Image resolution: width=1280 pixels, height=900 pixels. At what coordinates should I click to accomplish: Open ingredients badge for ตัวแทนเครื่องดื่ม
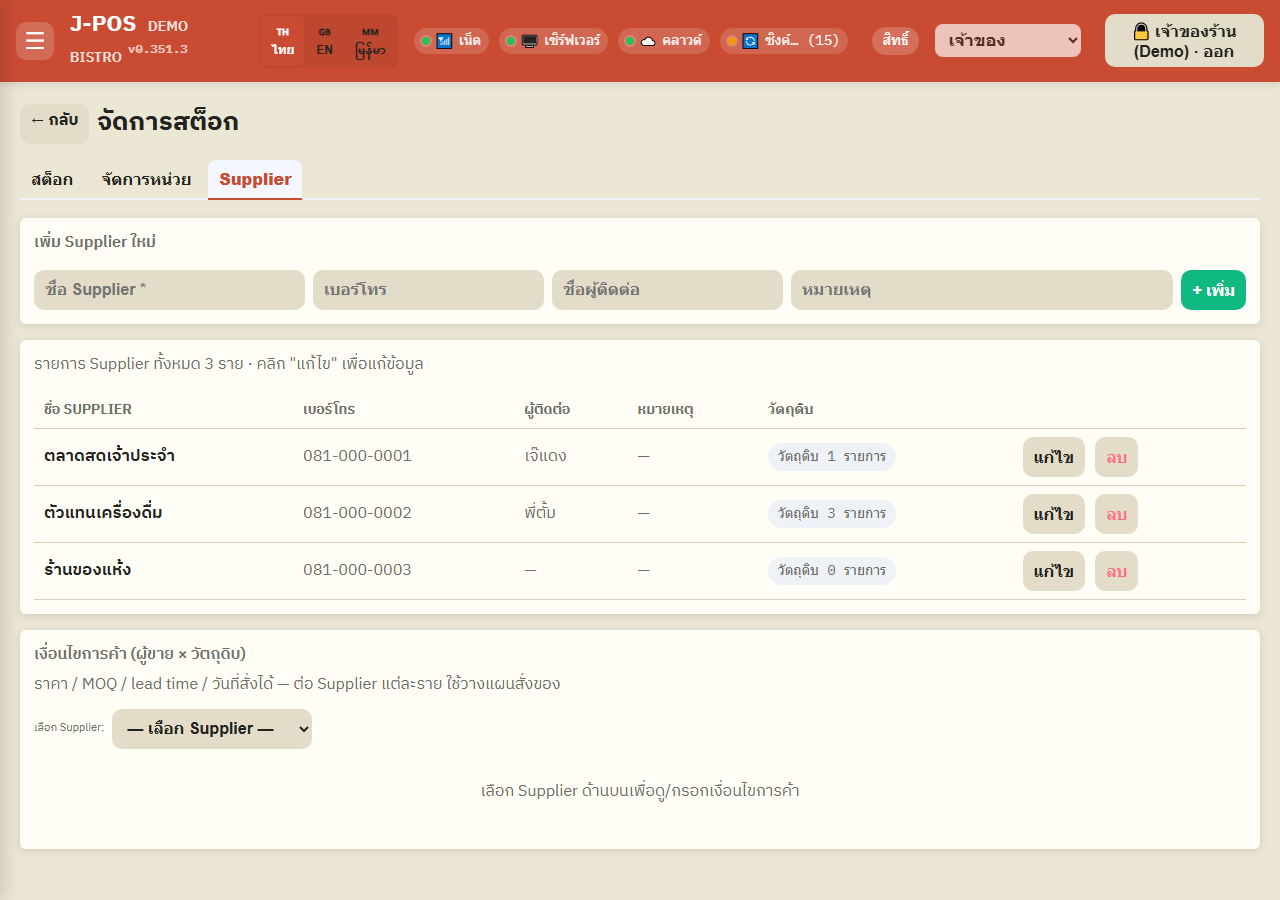coord(832,514)
